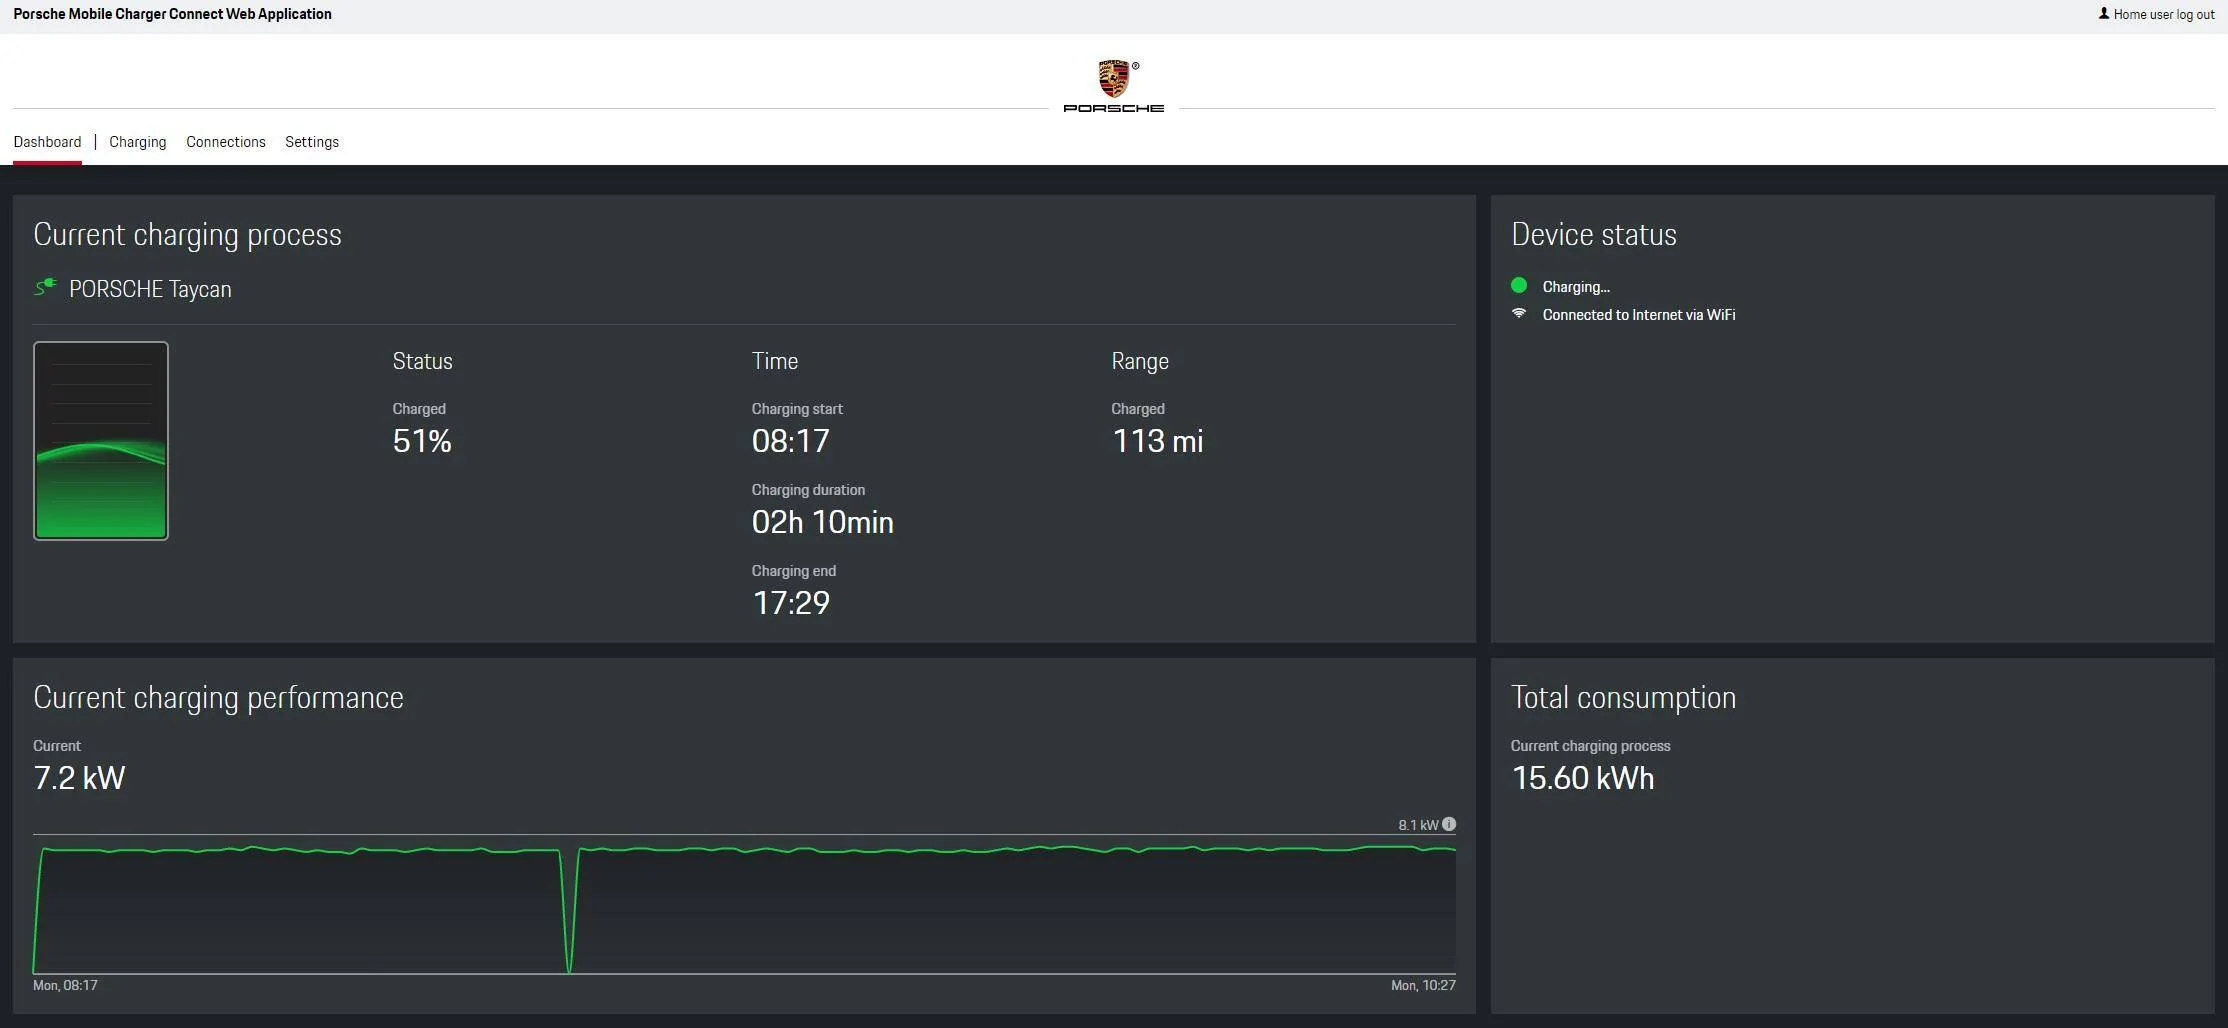Switch to the Charging tab

pos(138,142)
